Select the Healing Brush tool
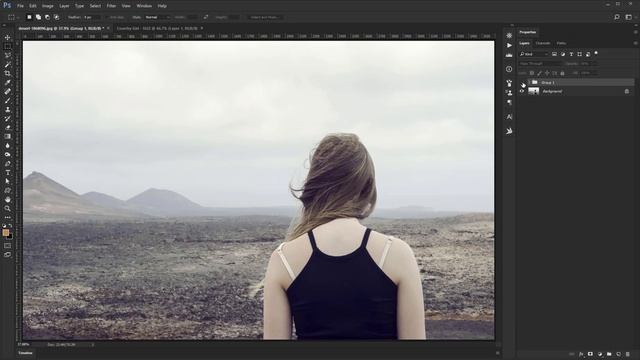Image resolution: width=640 pixels, height=360 pixels. coord(7,91)
